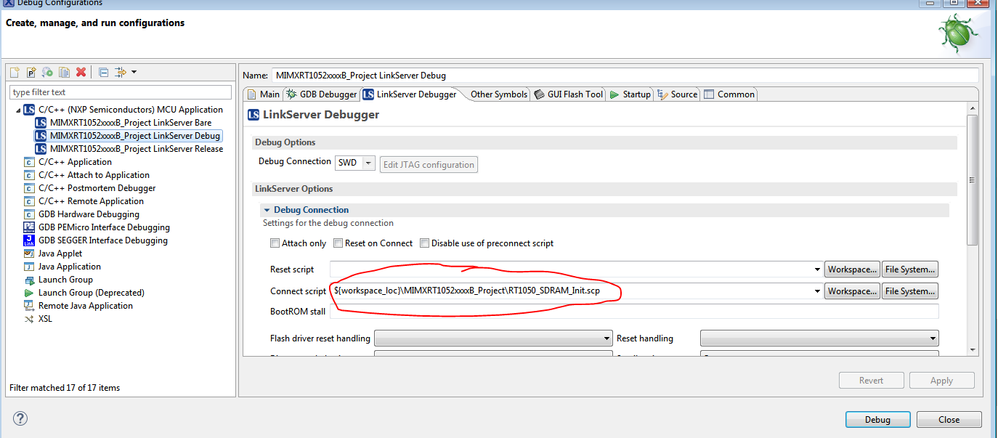Click icon next to C/C++ Remote Application
Viewport: 998px width, 438px height.
tap(29, 201)
